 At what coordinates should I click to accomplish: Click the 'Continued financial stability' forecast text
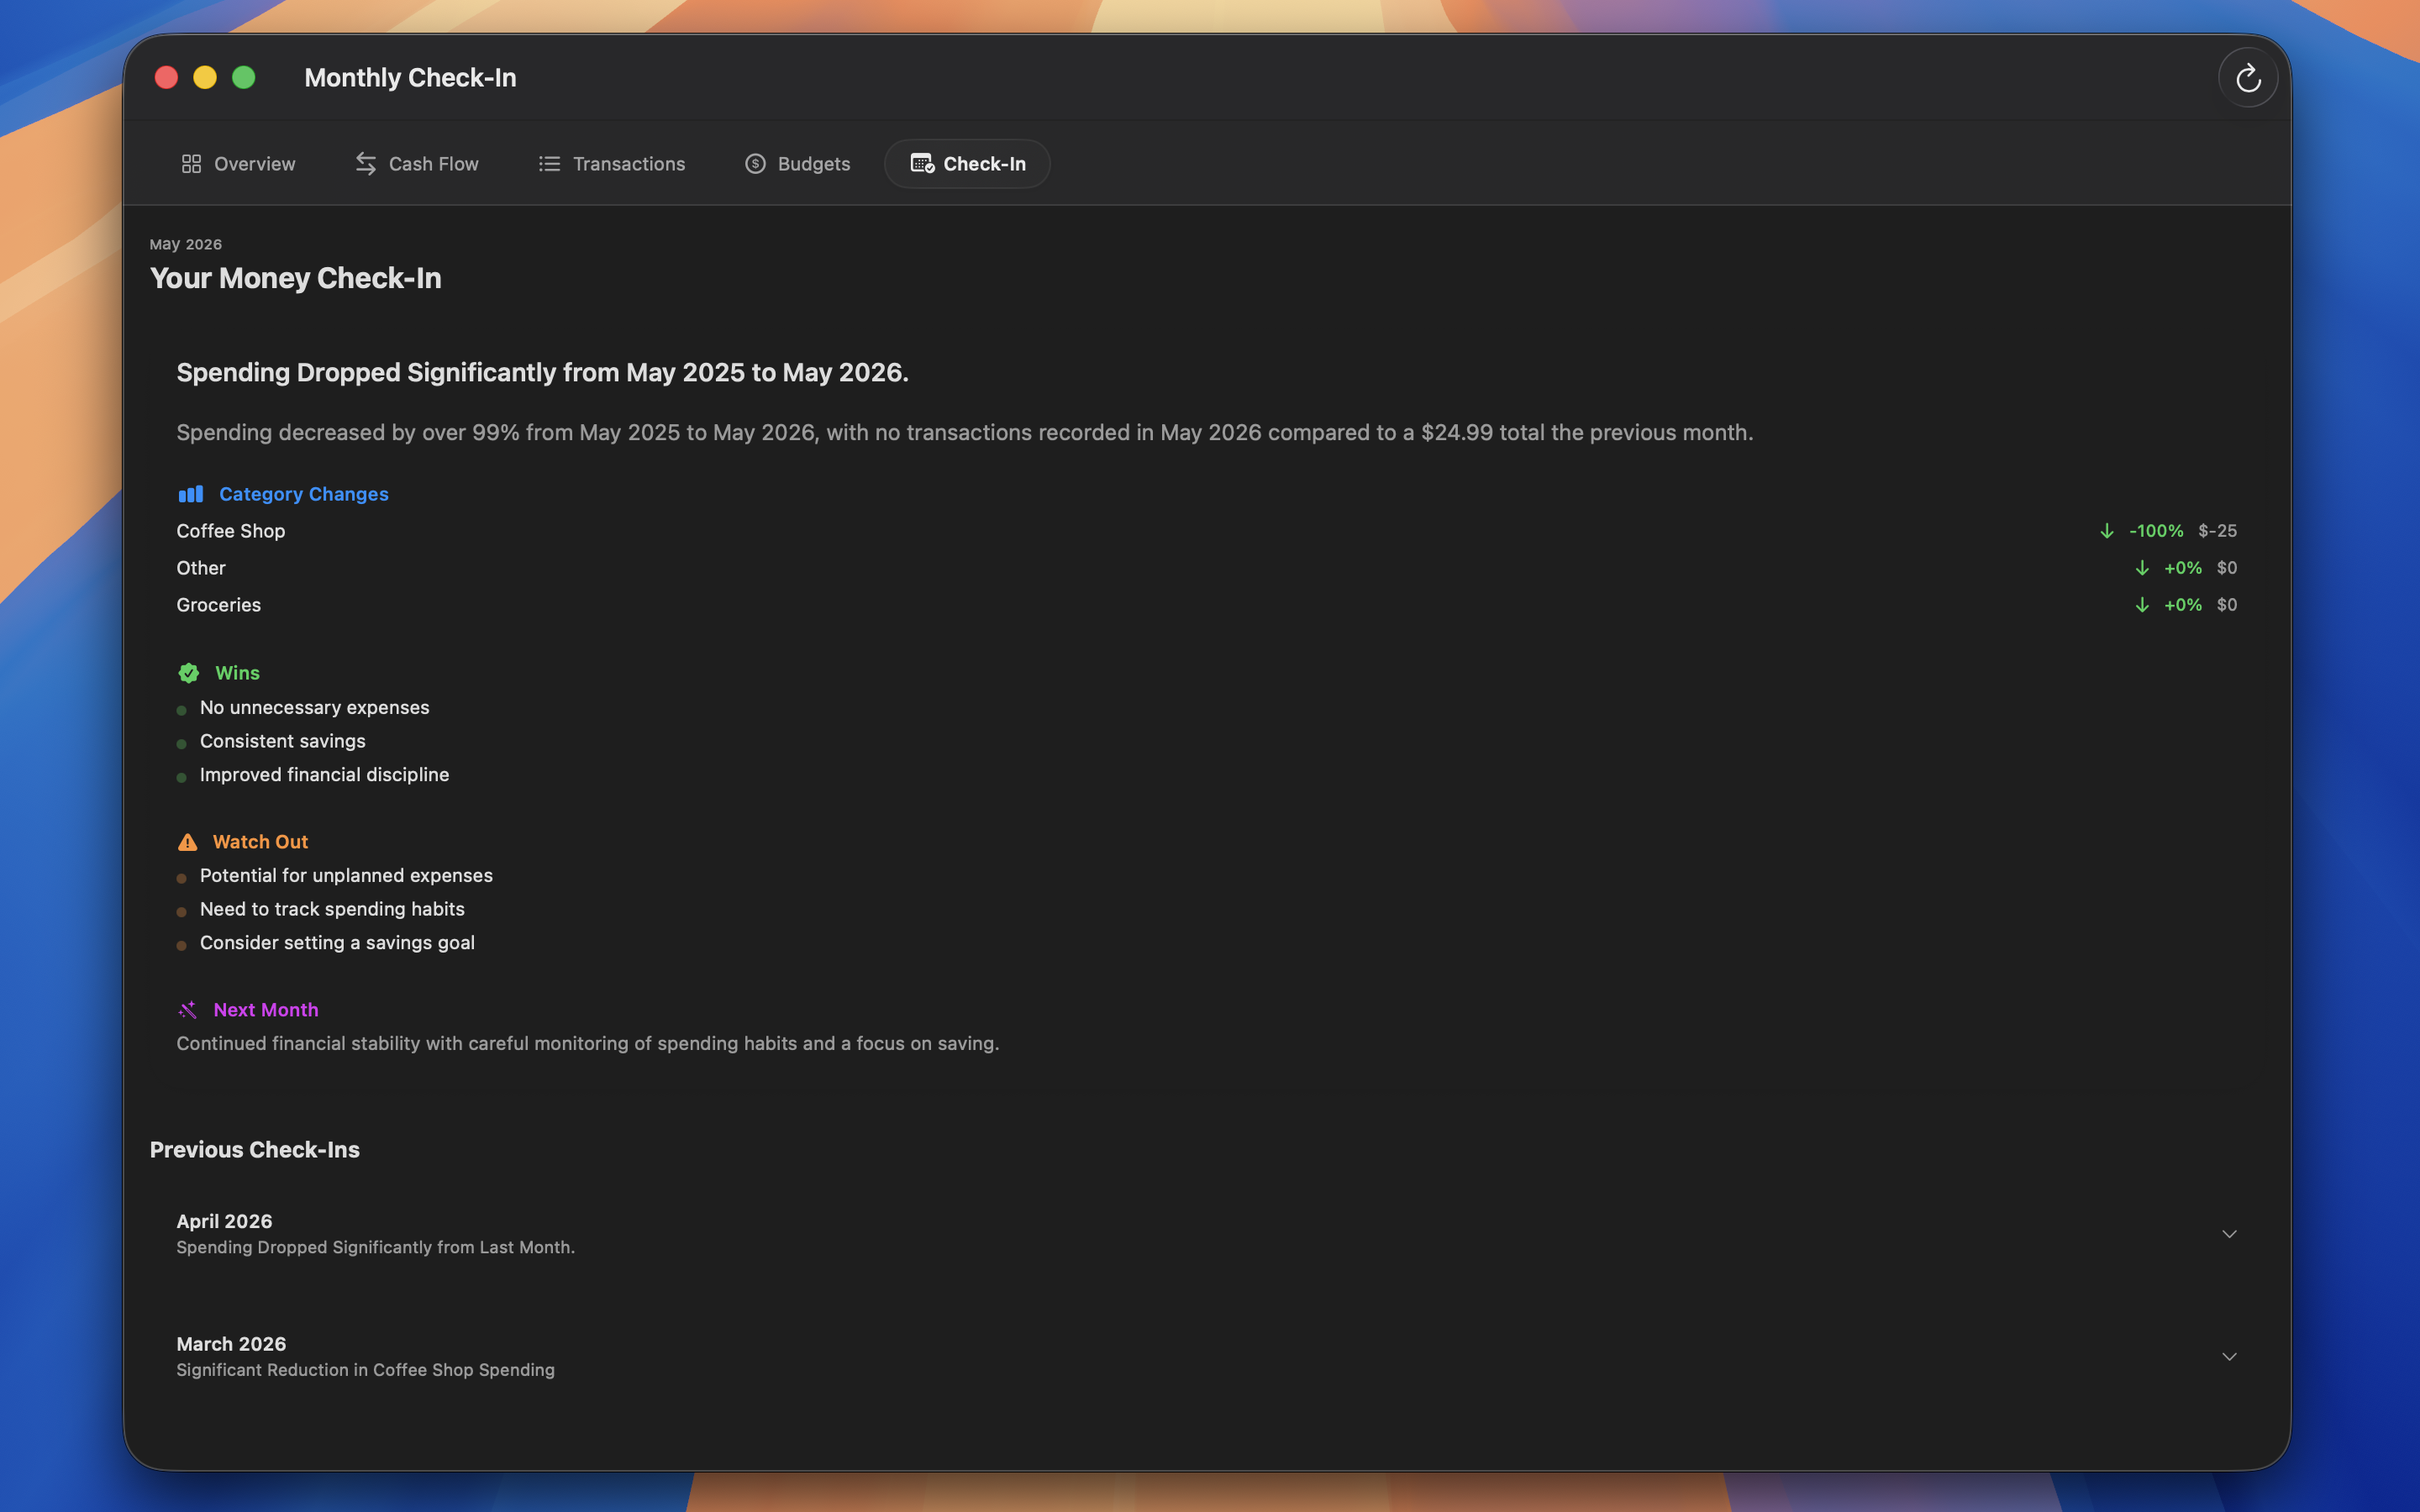[x=588, y=1043]
